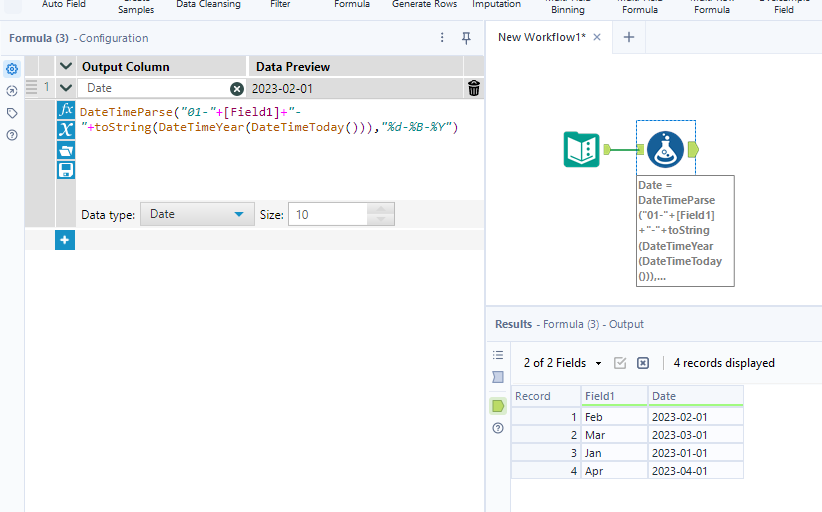Open the fx functions list icon
The width and height of the screenshot is (822, 512).
(x=66, y=110)
